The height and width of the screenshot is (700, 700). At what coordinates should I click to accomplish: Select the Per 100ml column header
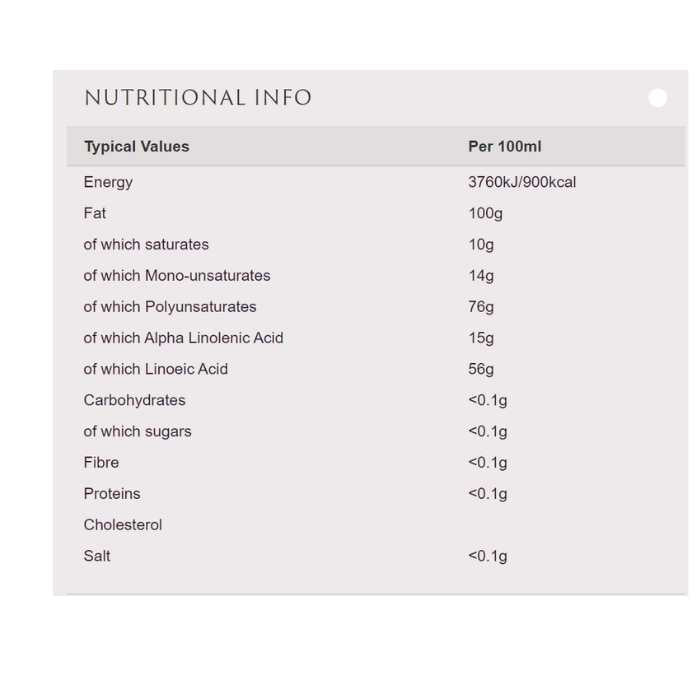tap(504, 146)
